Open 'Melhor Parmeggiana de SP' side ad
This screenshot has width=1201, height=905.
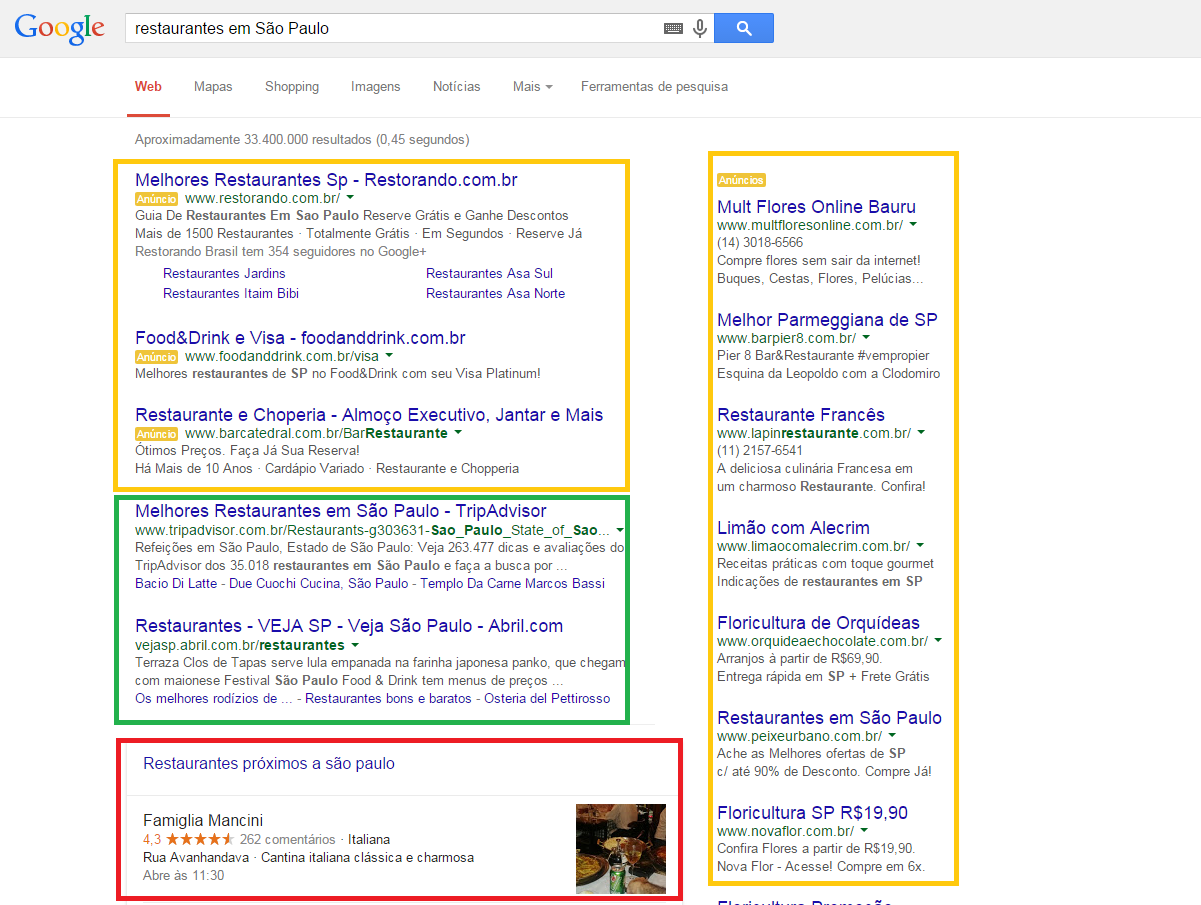(827, 320)
